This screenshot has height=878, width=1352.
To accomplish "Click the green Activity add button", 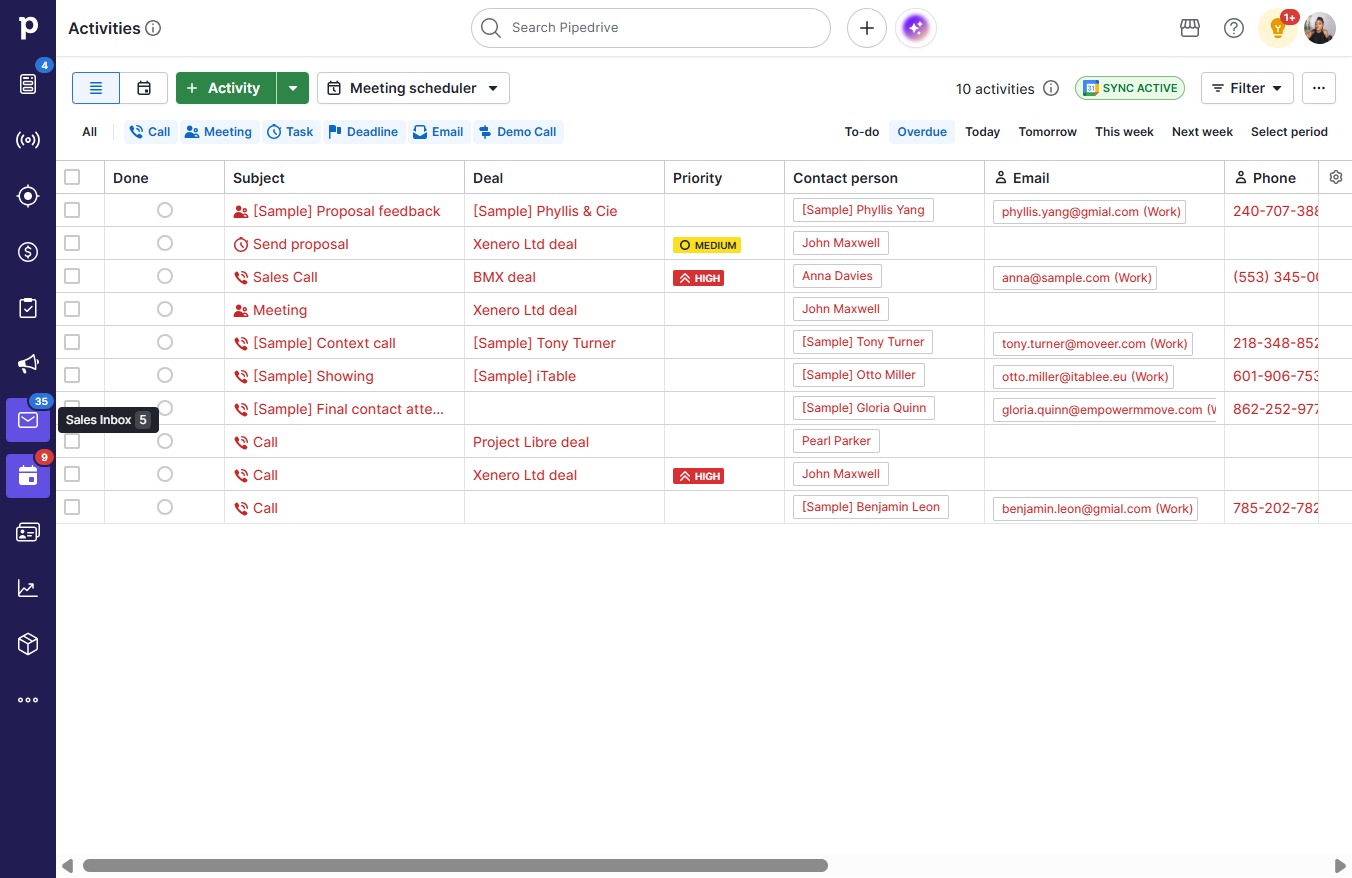I will tap(226, 88).
